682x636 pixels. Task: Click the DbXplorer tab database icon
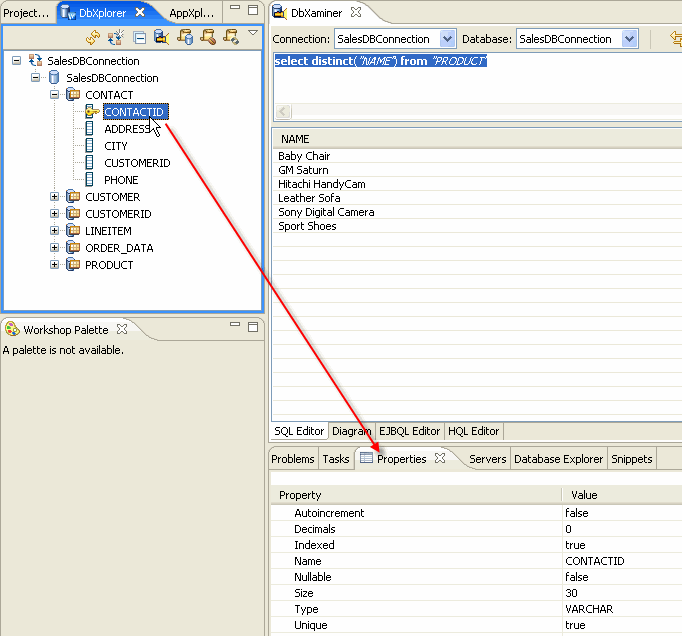point(68,12)
